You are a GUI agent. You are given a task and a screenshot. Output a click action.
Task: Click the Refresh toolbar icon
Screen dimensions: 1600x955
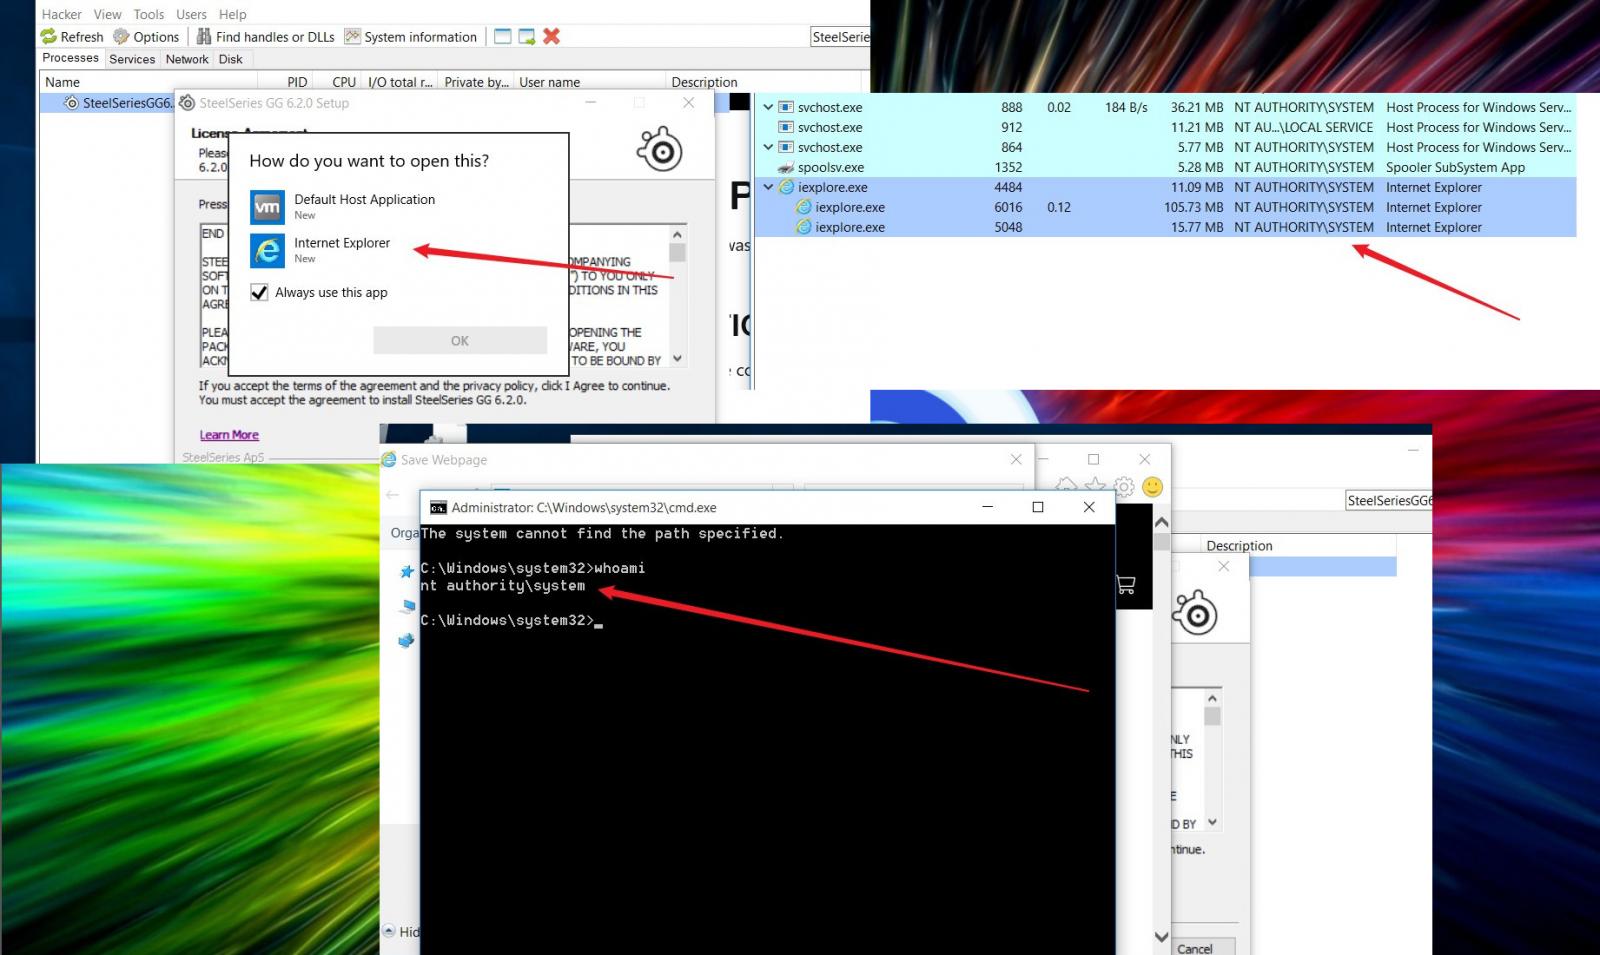(49, 37)
